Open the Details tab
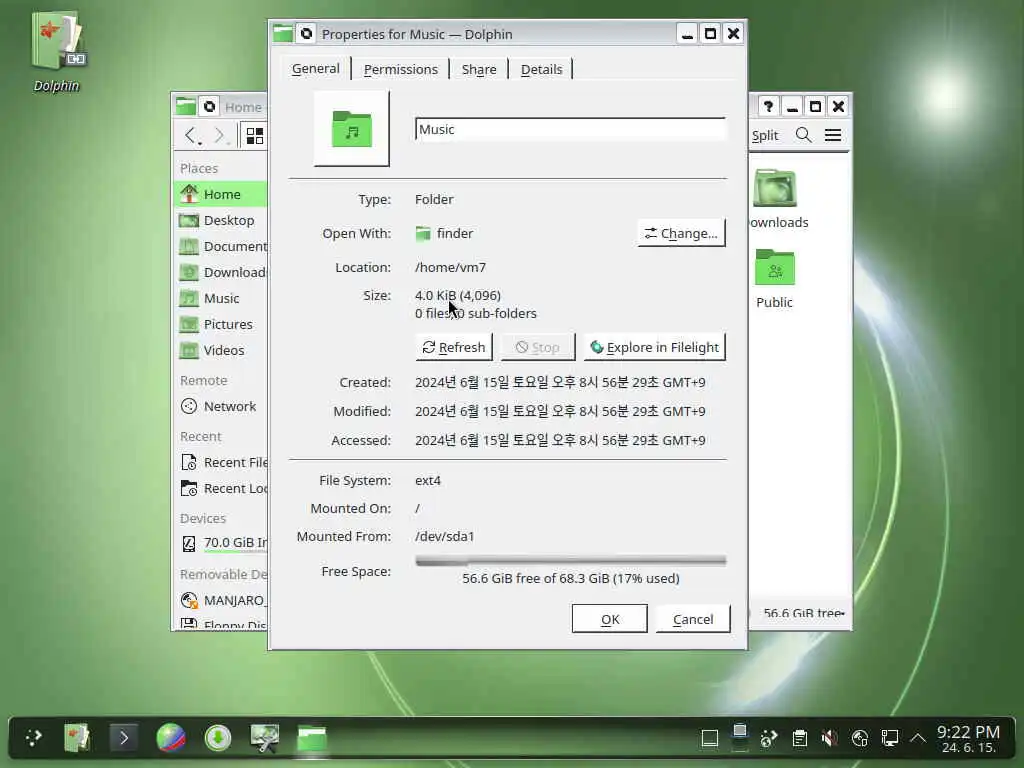1024x768 pixels. (x=541, y=69)
